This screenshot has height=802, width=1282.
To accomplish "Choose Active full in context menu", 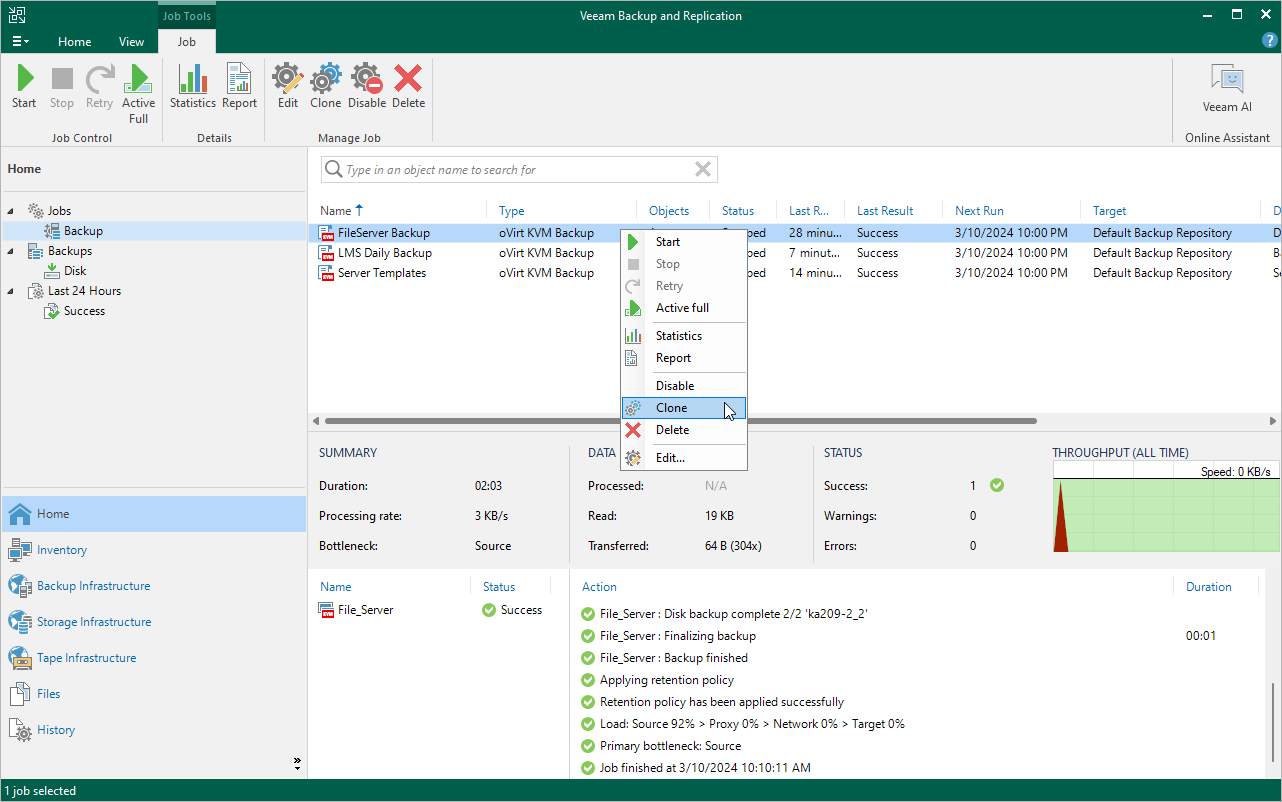I will click(x=684, y=308).
